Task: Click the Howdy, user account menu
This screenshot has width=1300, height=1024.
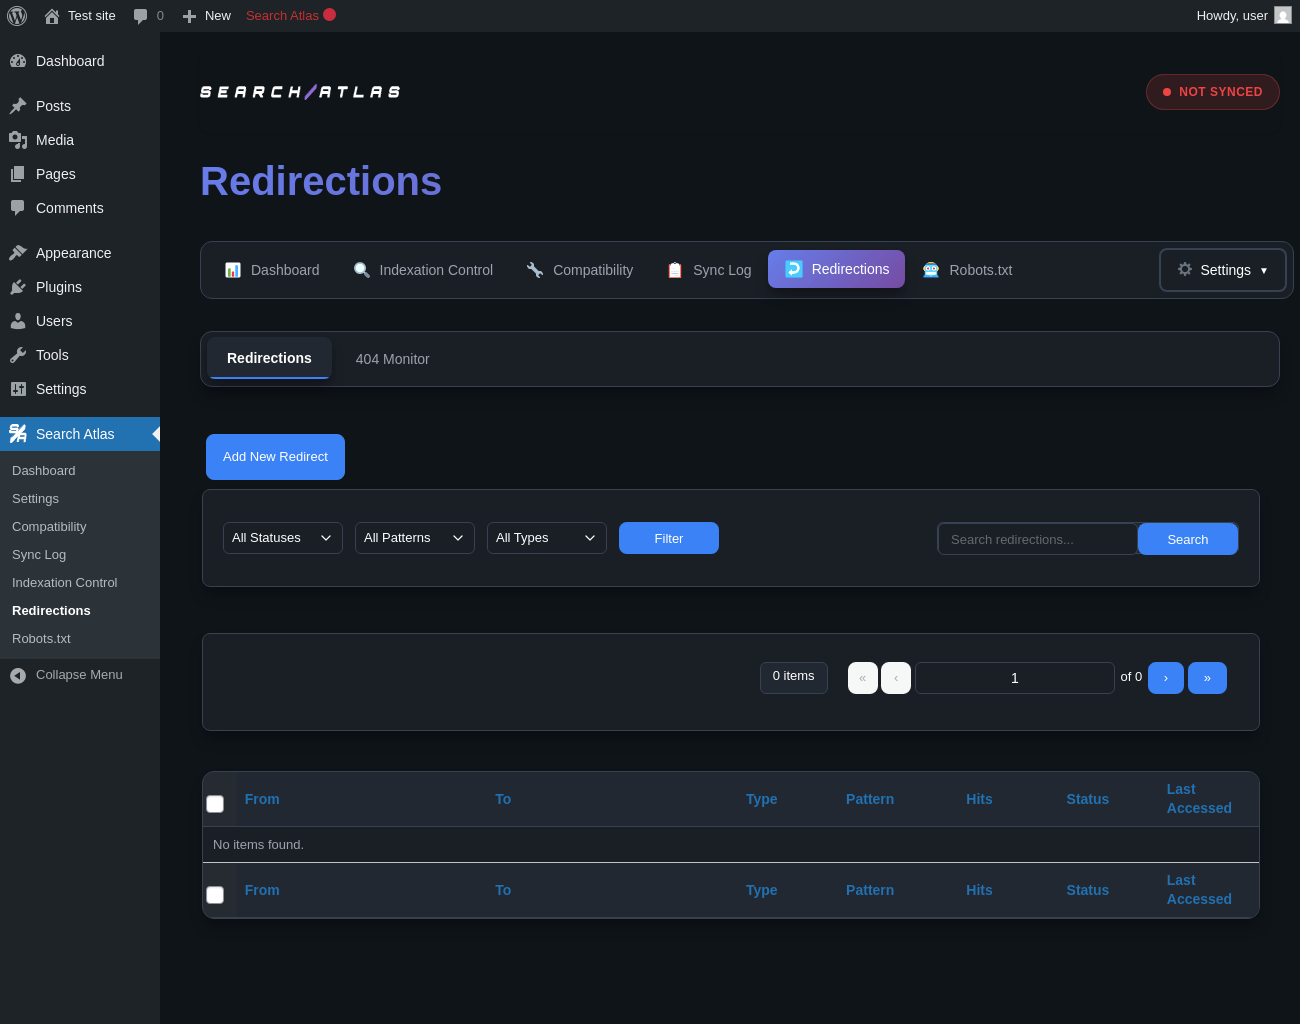Action: pos(1244,16)
